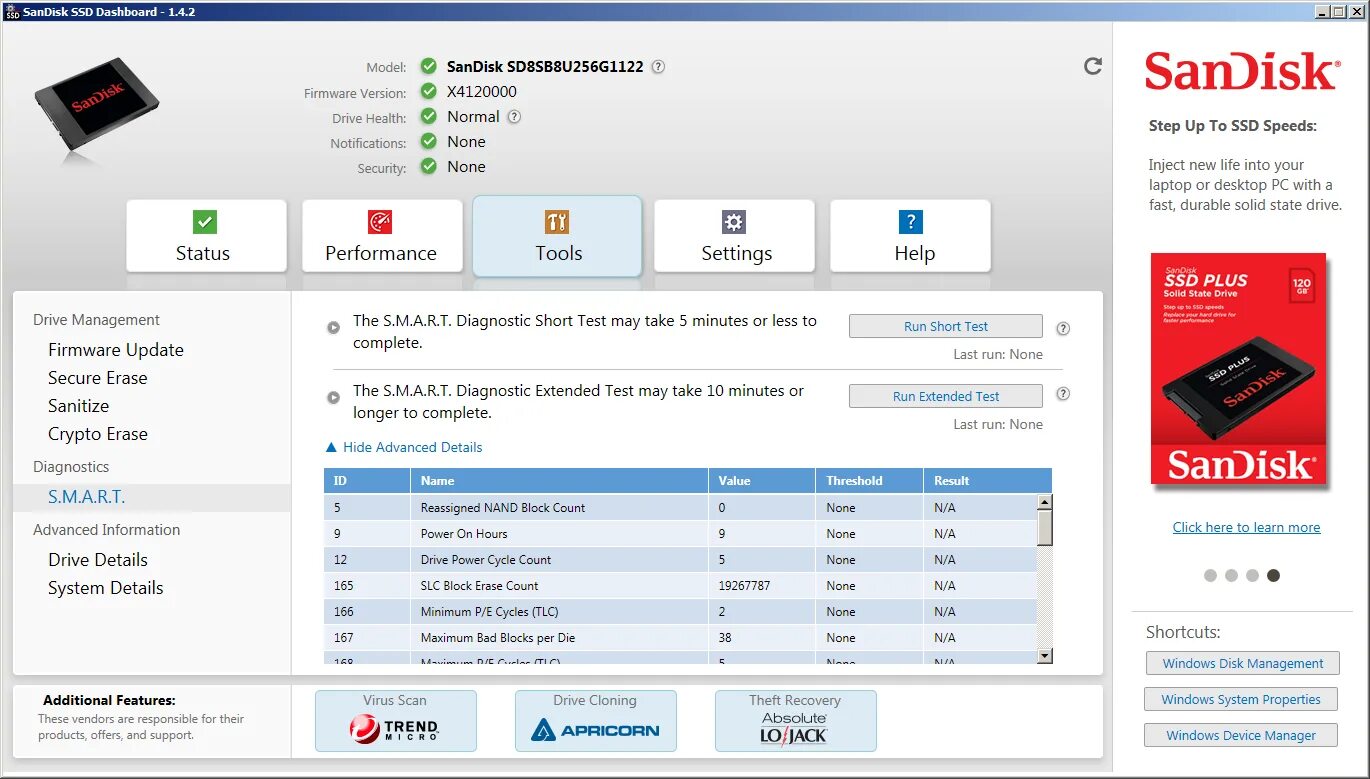Open the Settings tab
Viewport: 1370px width, 779px height.
tap(734, 235)
